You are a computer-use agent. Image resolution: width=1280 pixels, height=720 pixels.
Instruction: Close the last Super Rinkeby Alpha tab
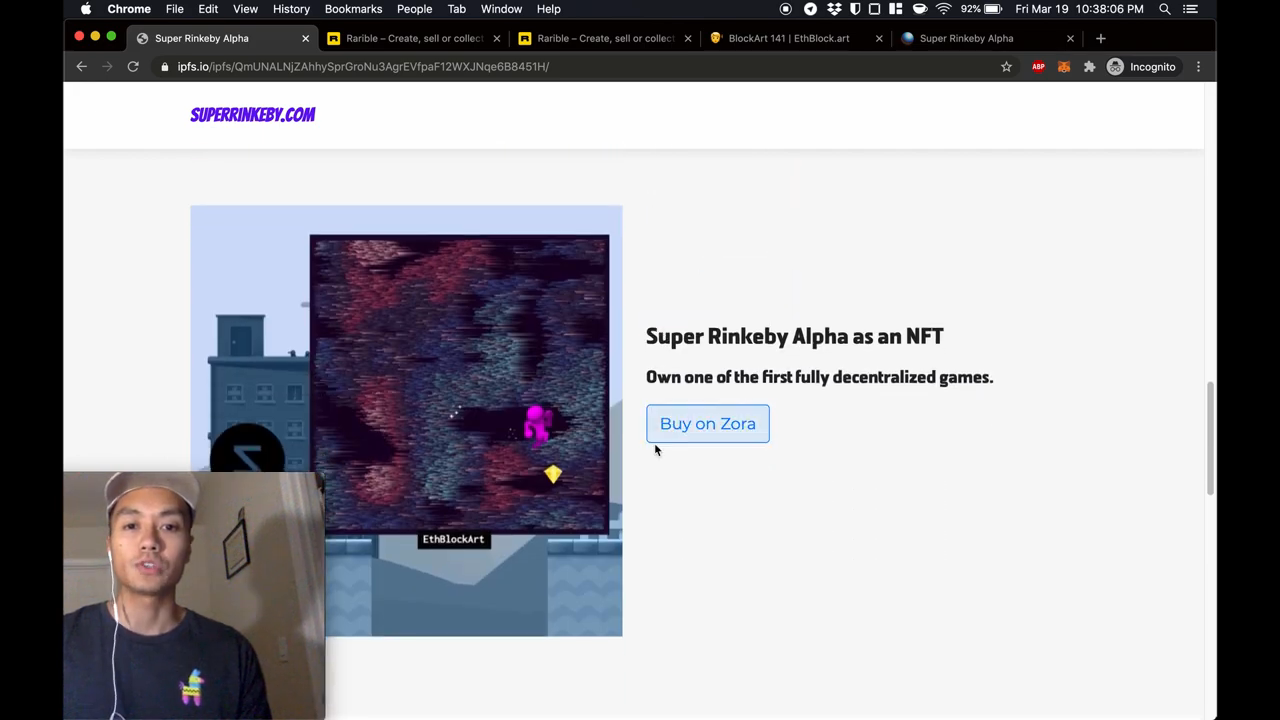[x=1070, y=38]
